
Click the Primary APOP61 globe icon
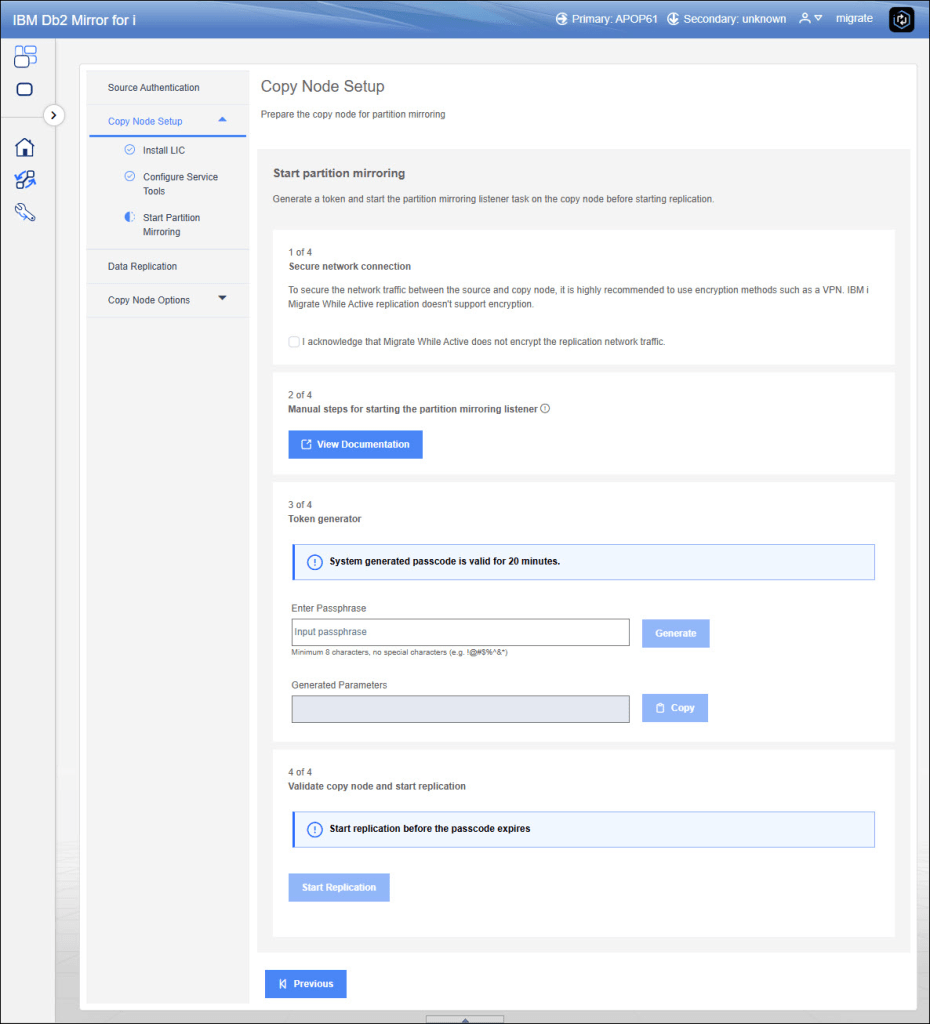[562, 19]
